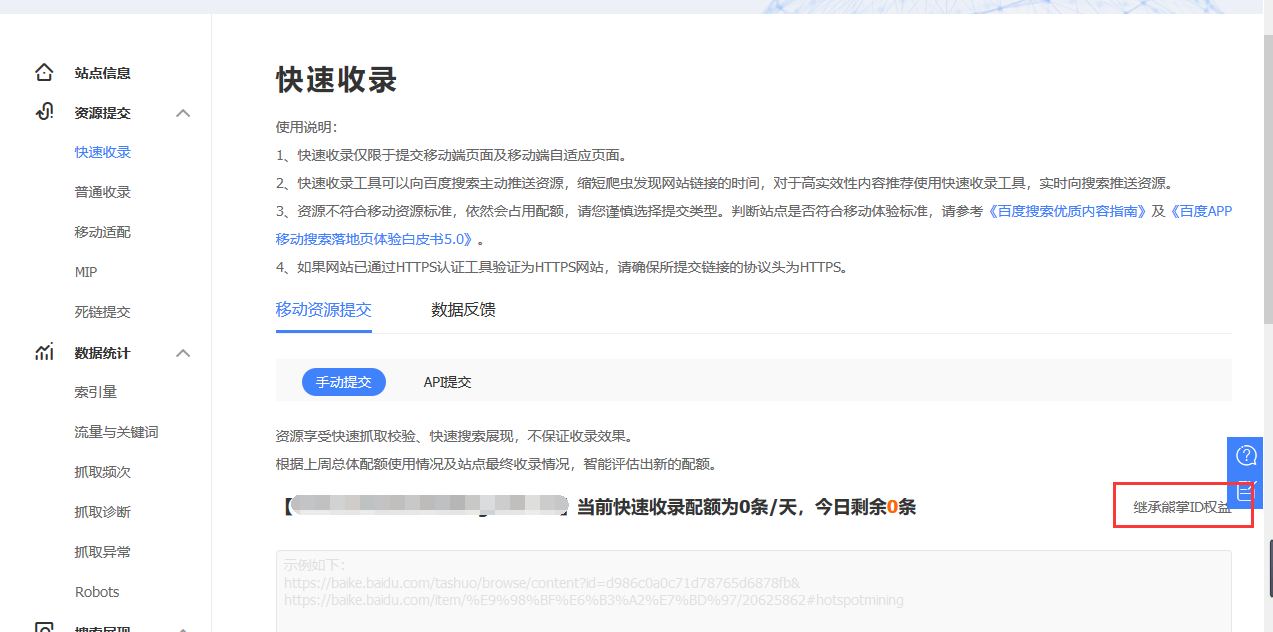Open the floating help question icon
This screenshot has height=632, width=1273.
[1246, 456]
